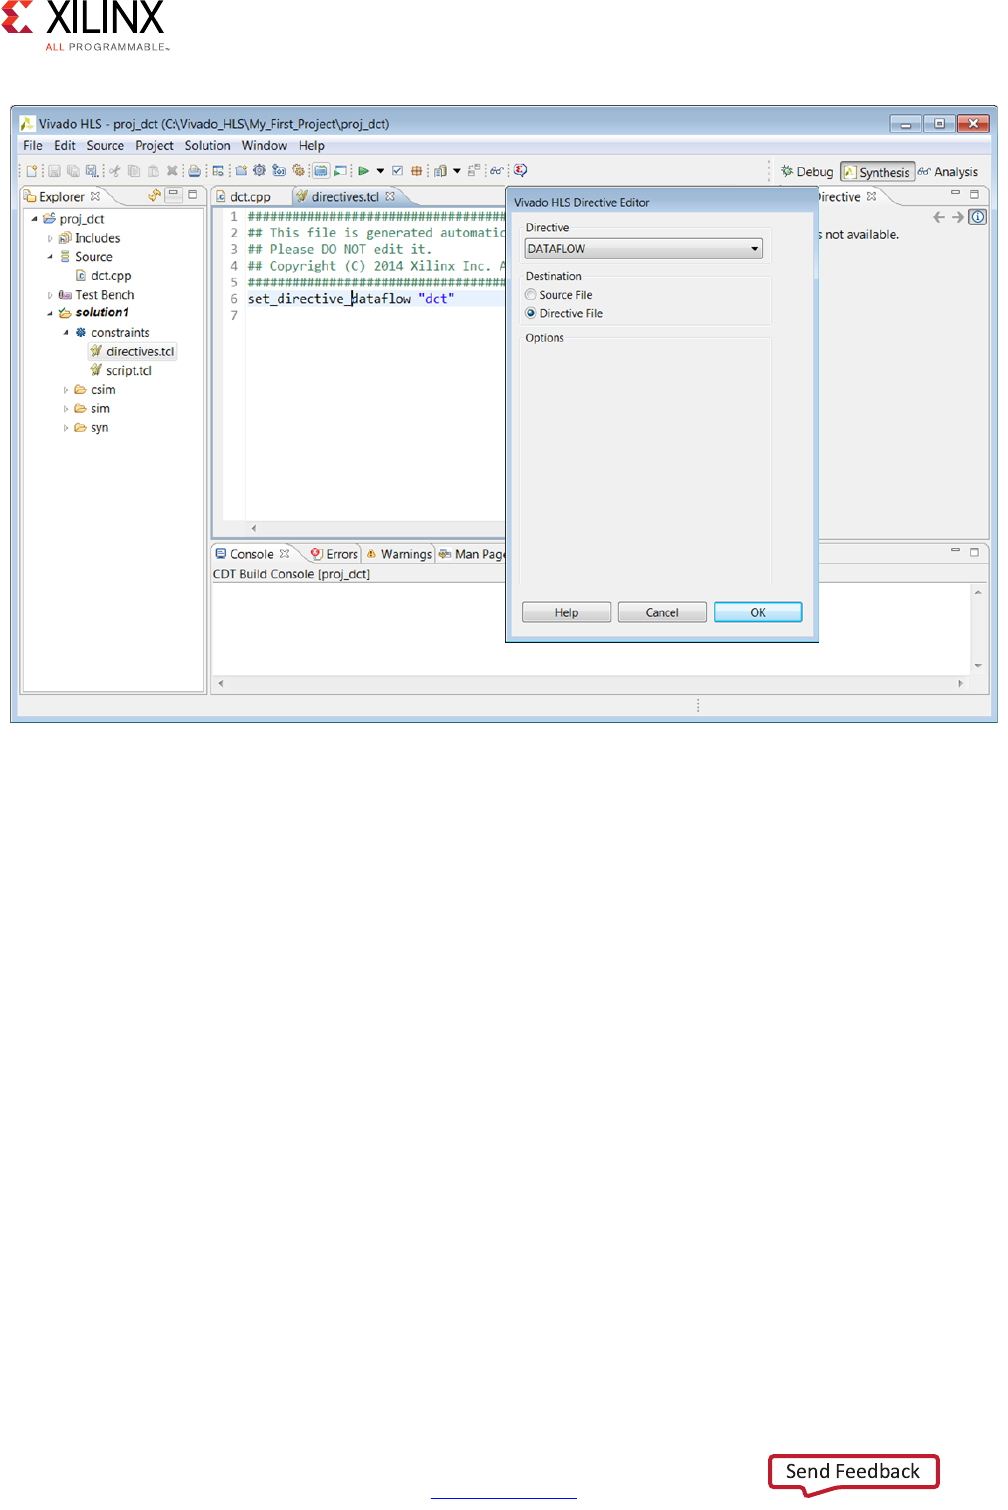Close the Console tab with its X
Screen dimensions: 1008x1510
coord(285,553)
